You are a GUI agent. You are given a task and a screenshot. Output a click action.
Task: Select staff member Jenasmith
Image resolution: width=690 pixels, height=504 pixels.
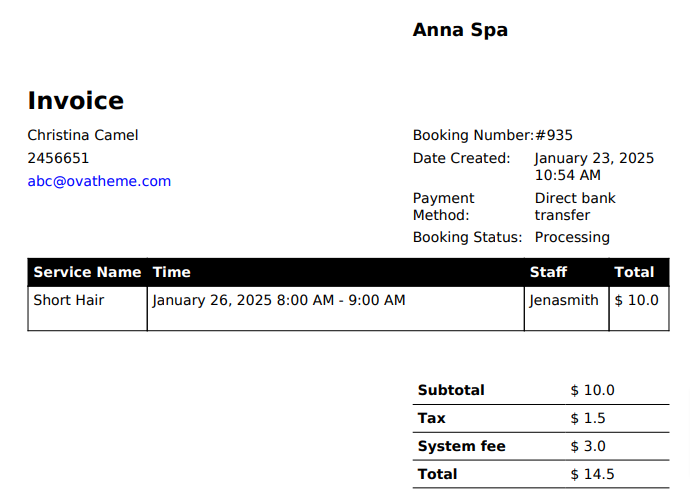[564, 300]
